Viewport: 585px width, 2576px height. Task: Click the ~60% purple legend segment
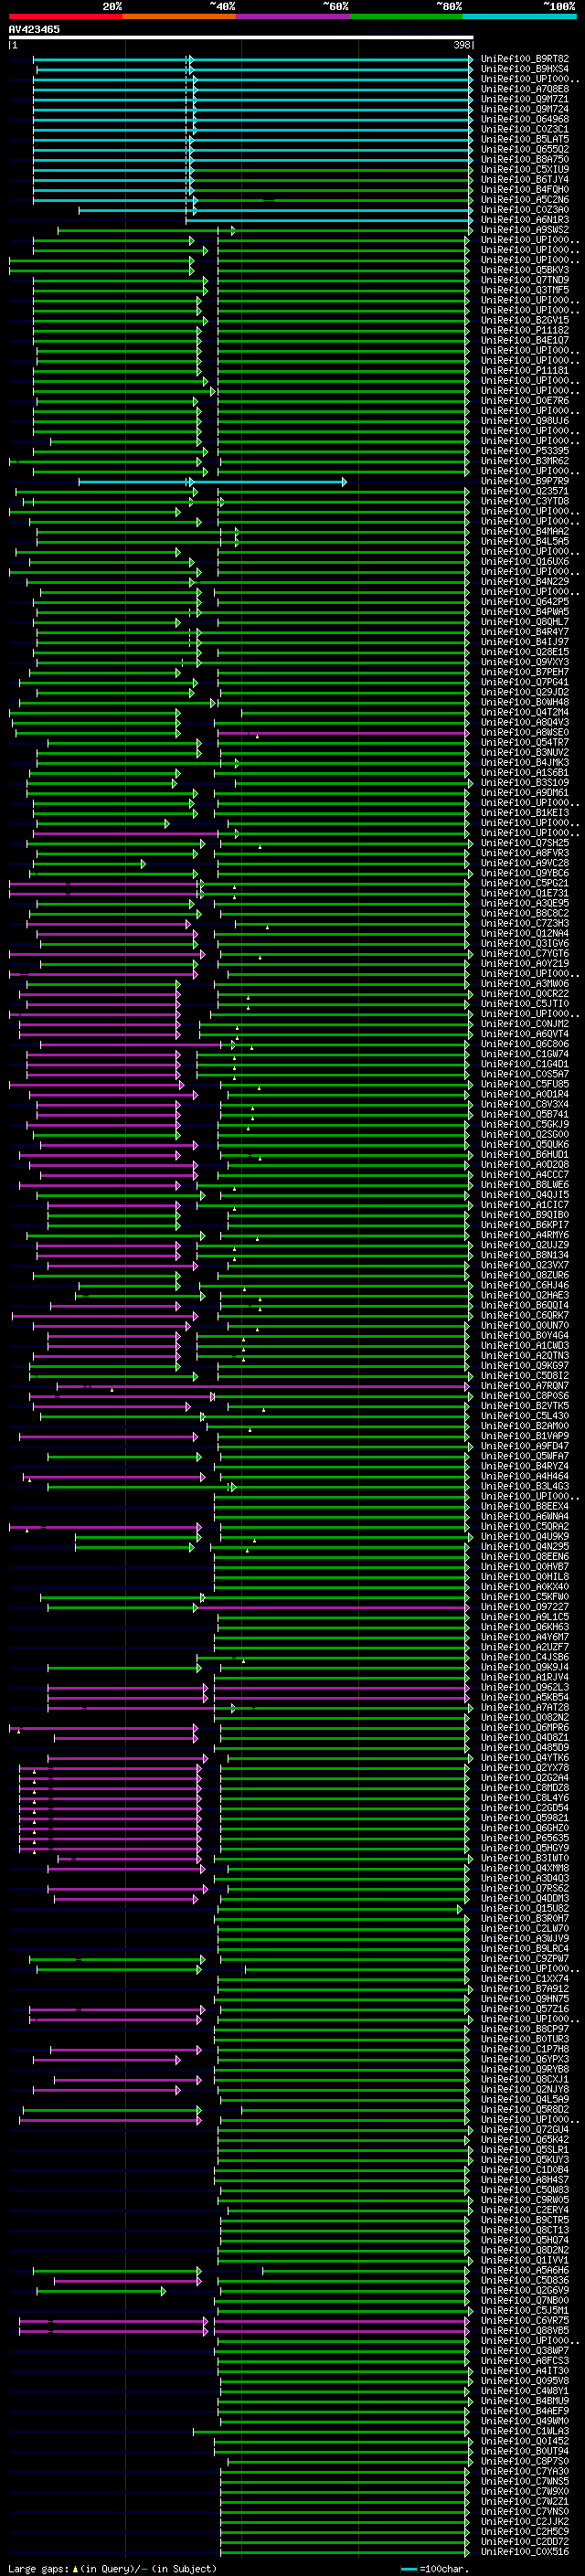[292, 16]
